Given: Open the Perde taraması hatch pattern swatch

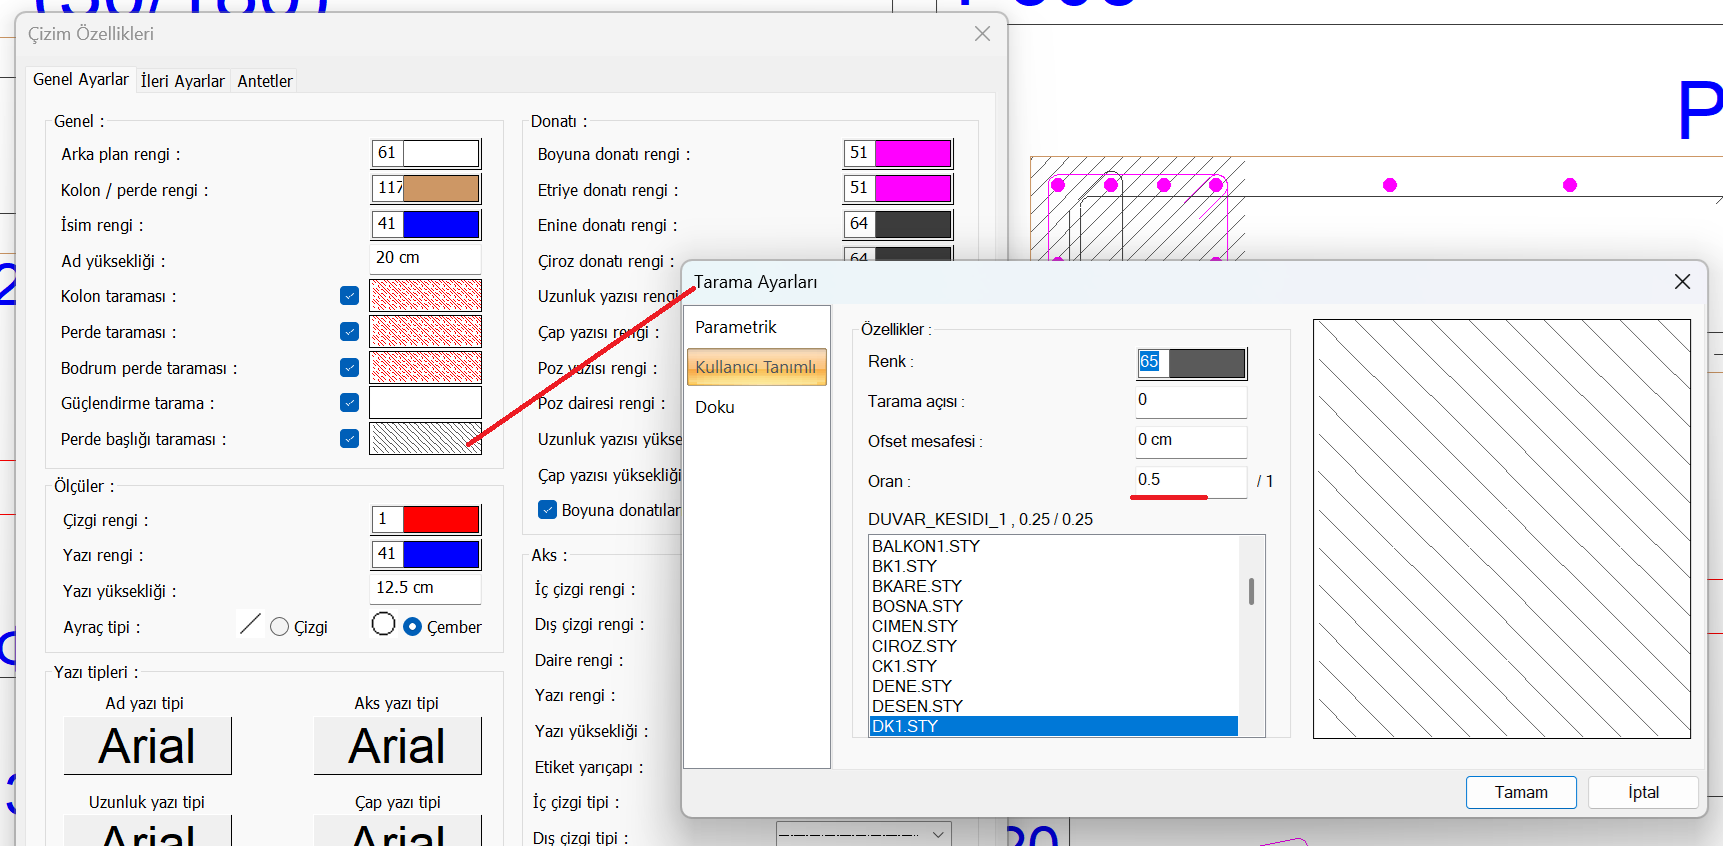Looking at the screenshot, I should pyautogui.click(x=425, y=332).
